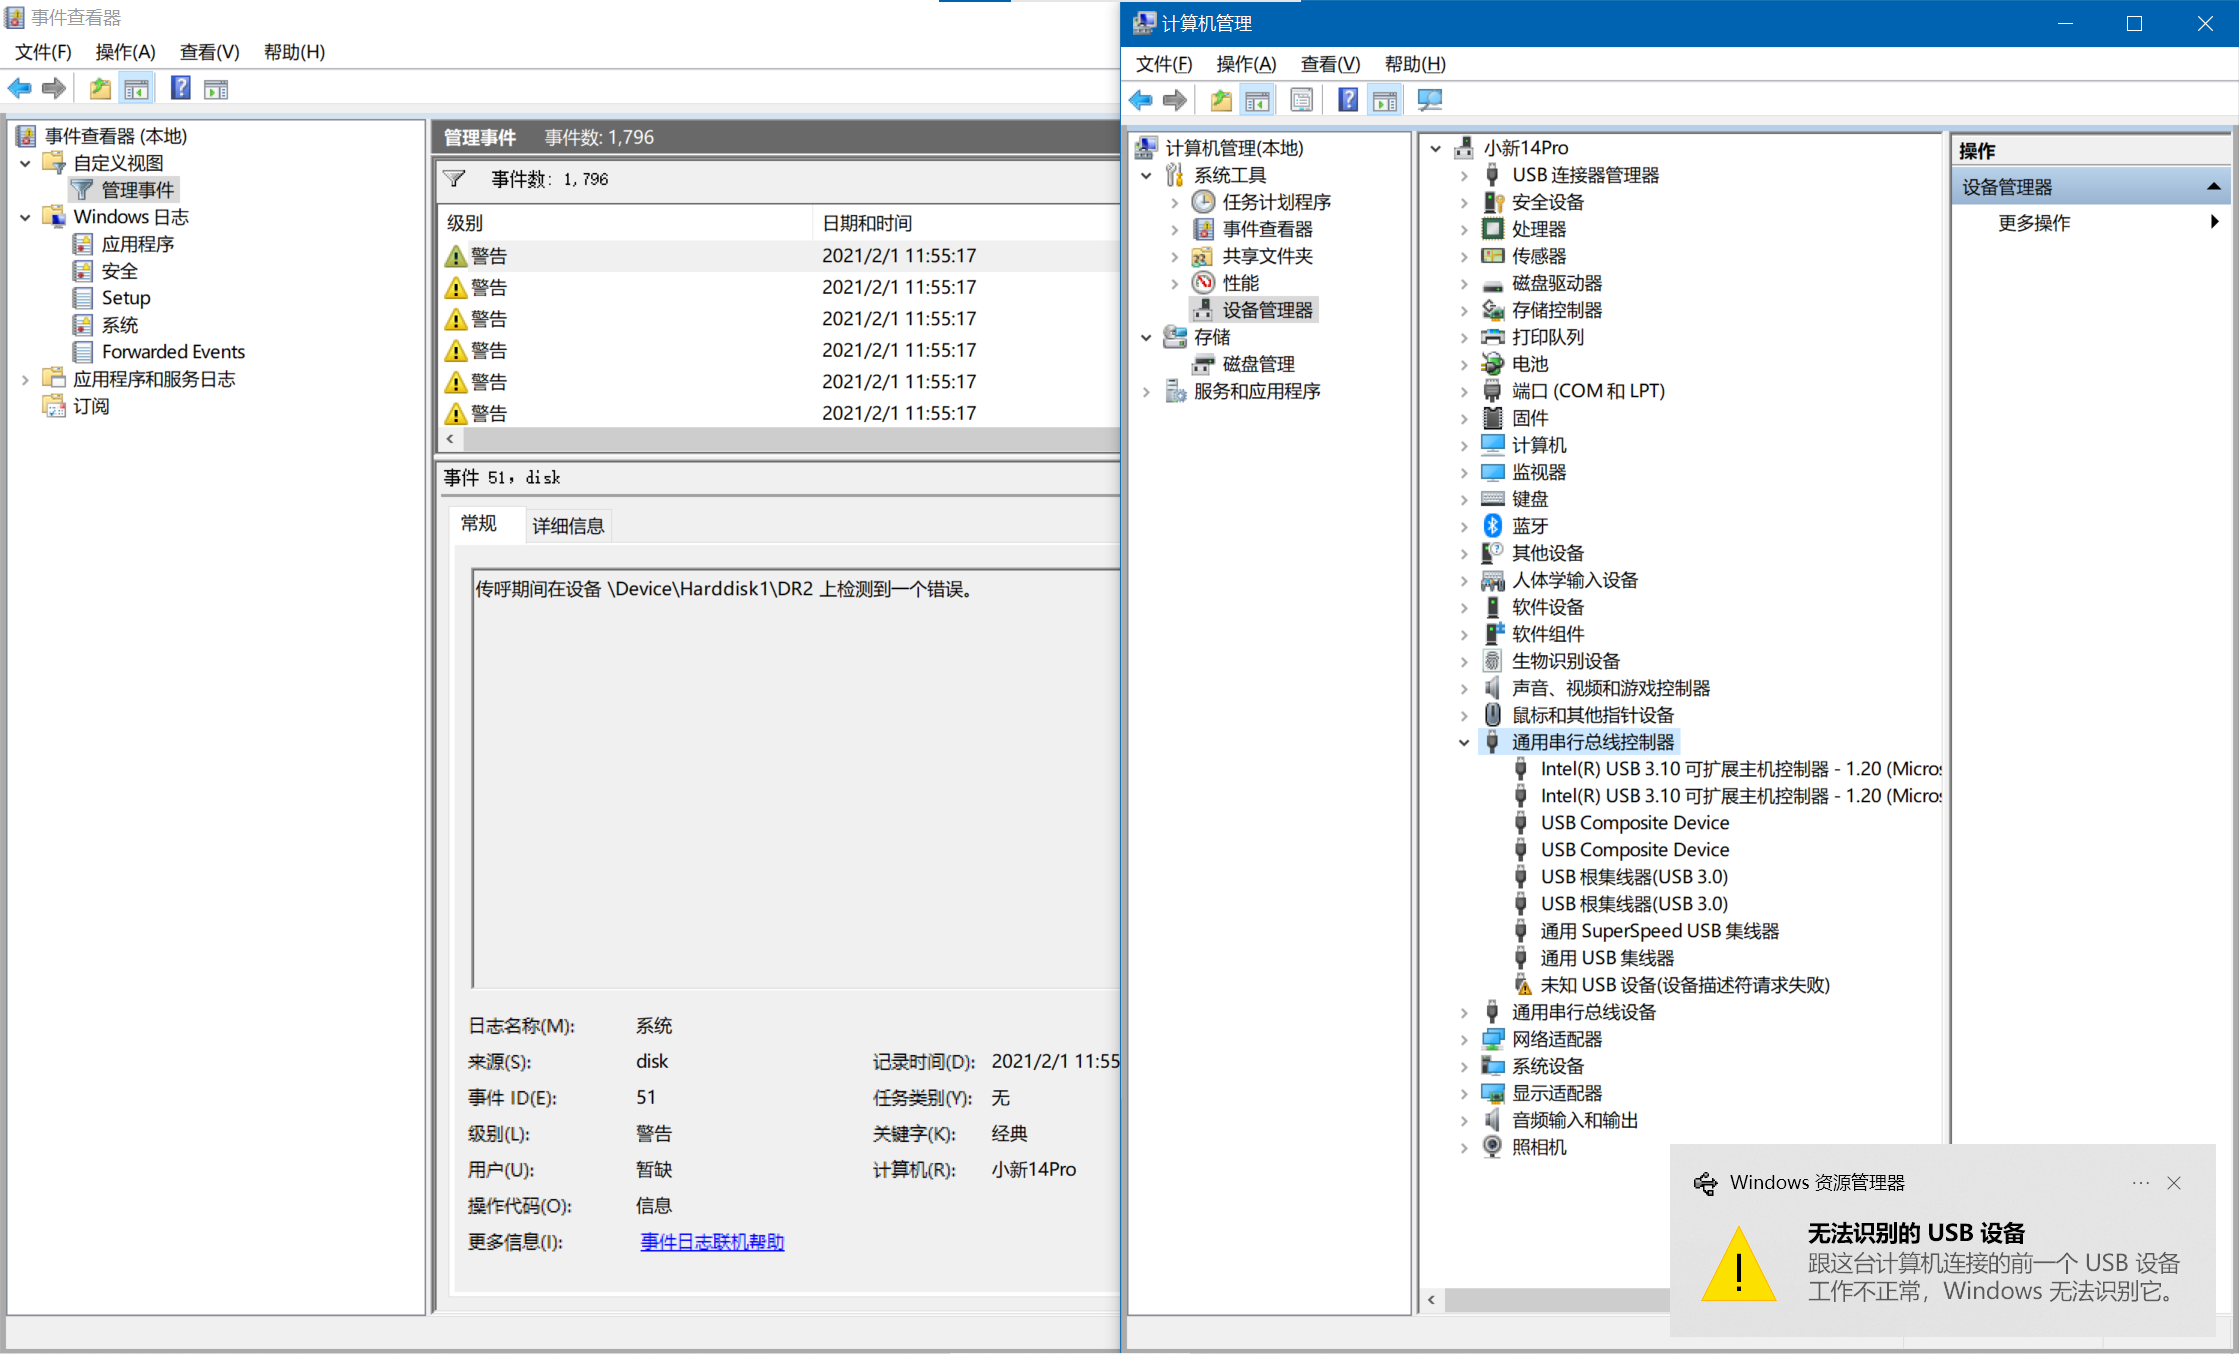Click Forward arrow in Event Viewer toolbar
The image size is (2239, 1354).
(54, 89)
